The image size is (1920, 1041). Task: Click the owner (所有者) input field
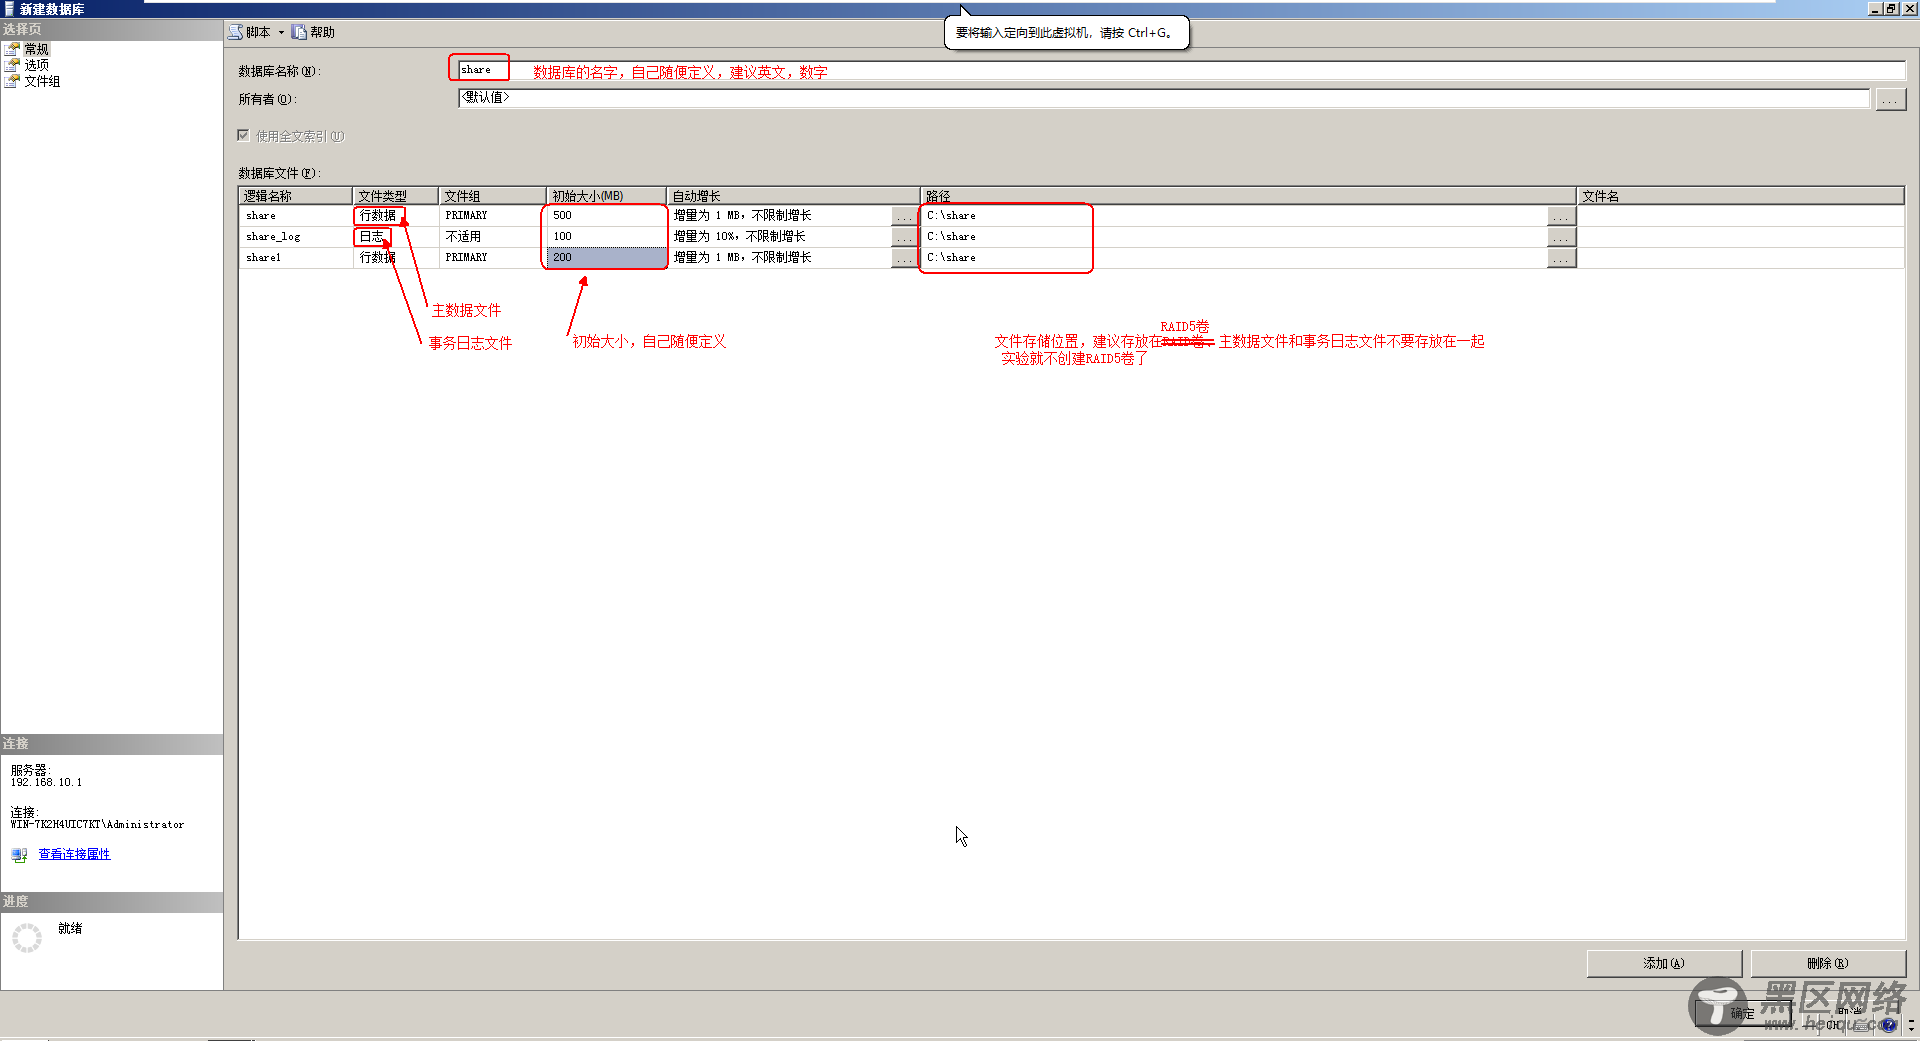1164,98
